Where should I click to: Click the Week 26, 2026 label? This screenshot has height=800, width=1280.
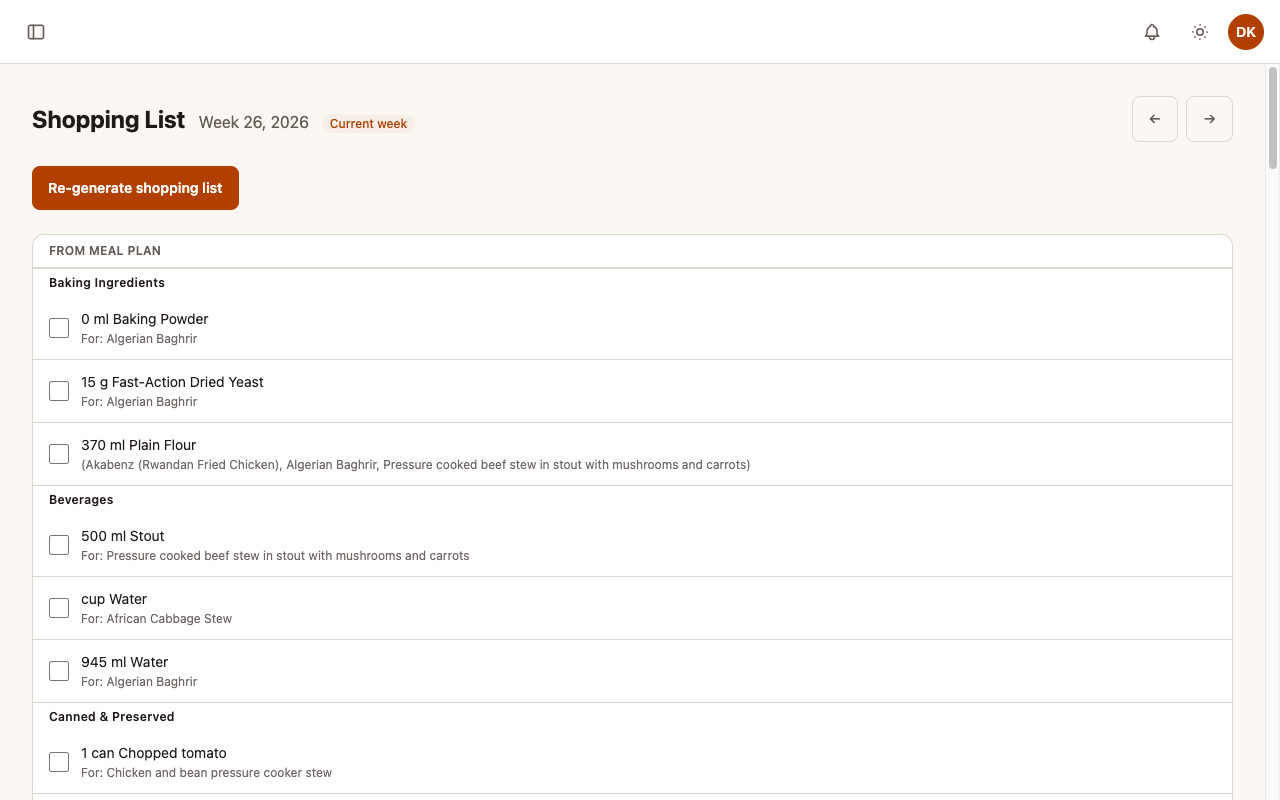(x=254, y=123)
